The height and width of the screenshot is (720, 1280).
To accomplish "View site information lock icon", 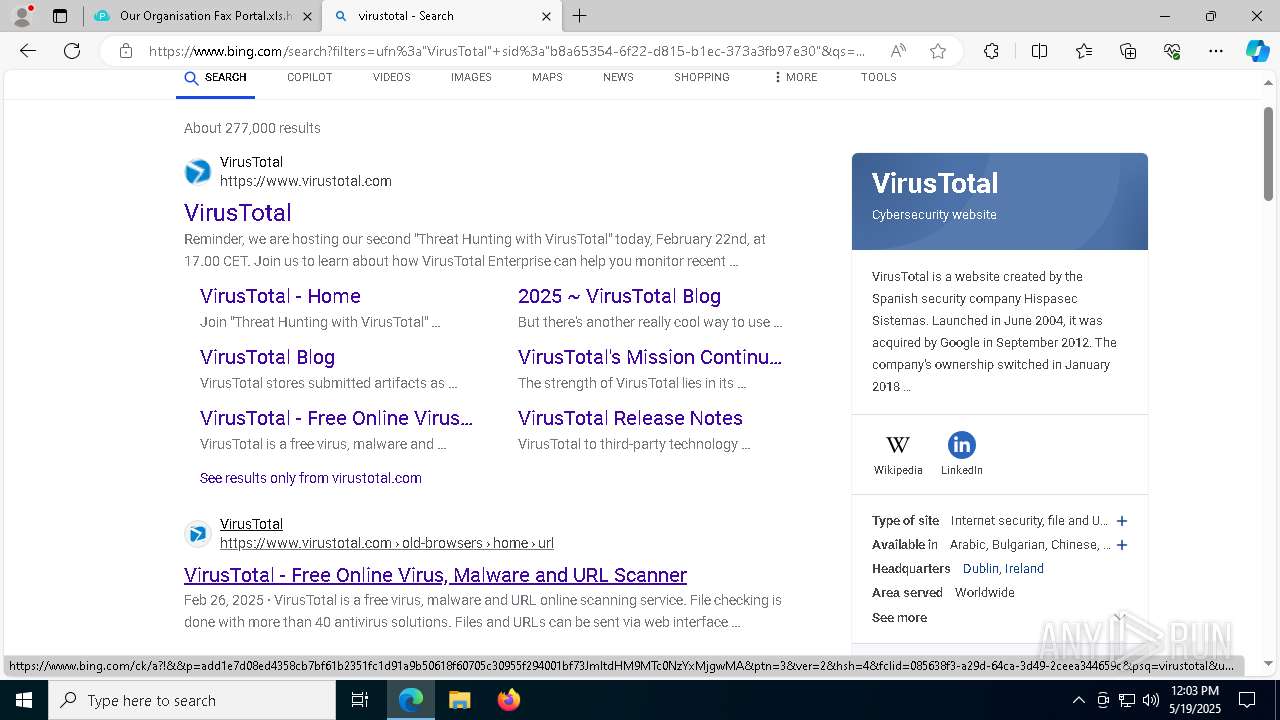I will coord(126,51).
